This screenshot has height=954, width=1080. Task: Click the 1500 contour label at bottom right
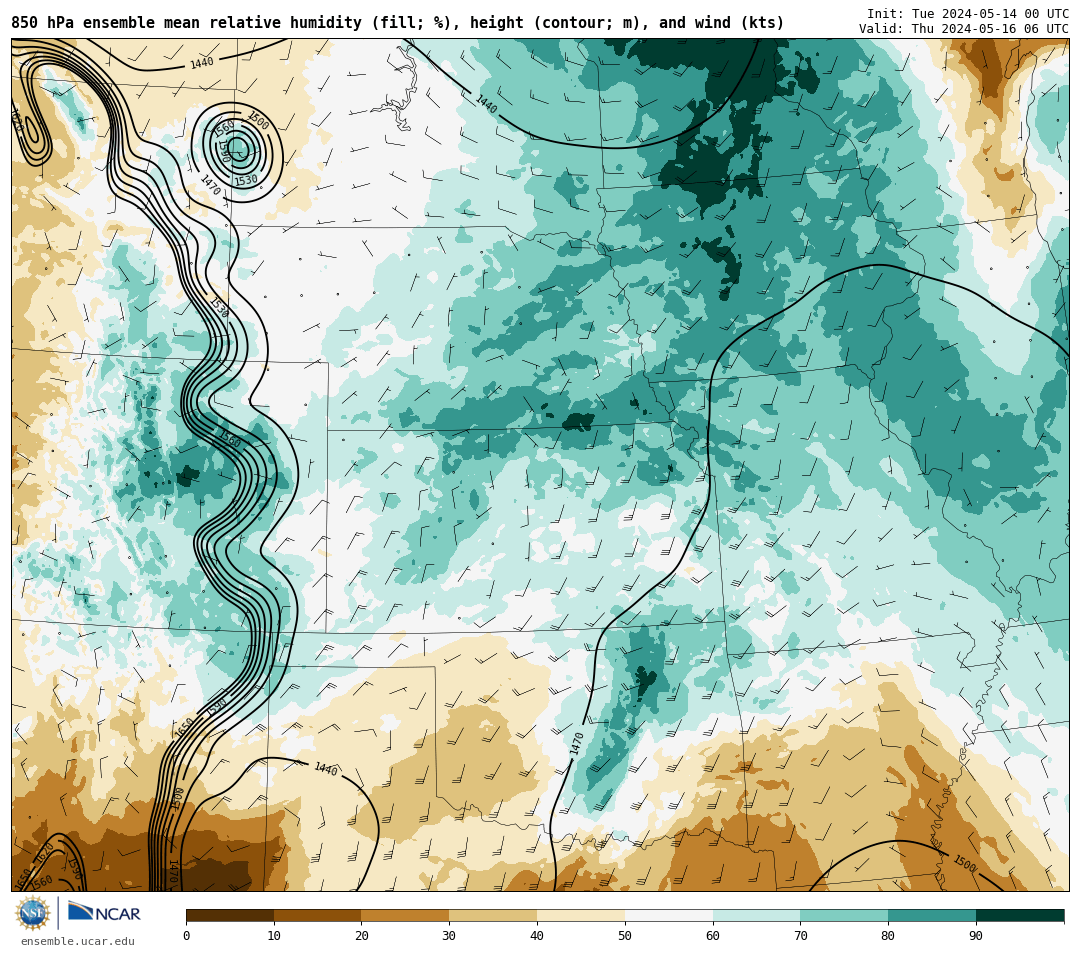pyautogui.click(x=964, y=863)
